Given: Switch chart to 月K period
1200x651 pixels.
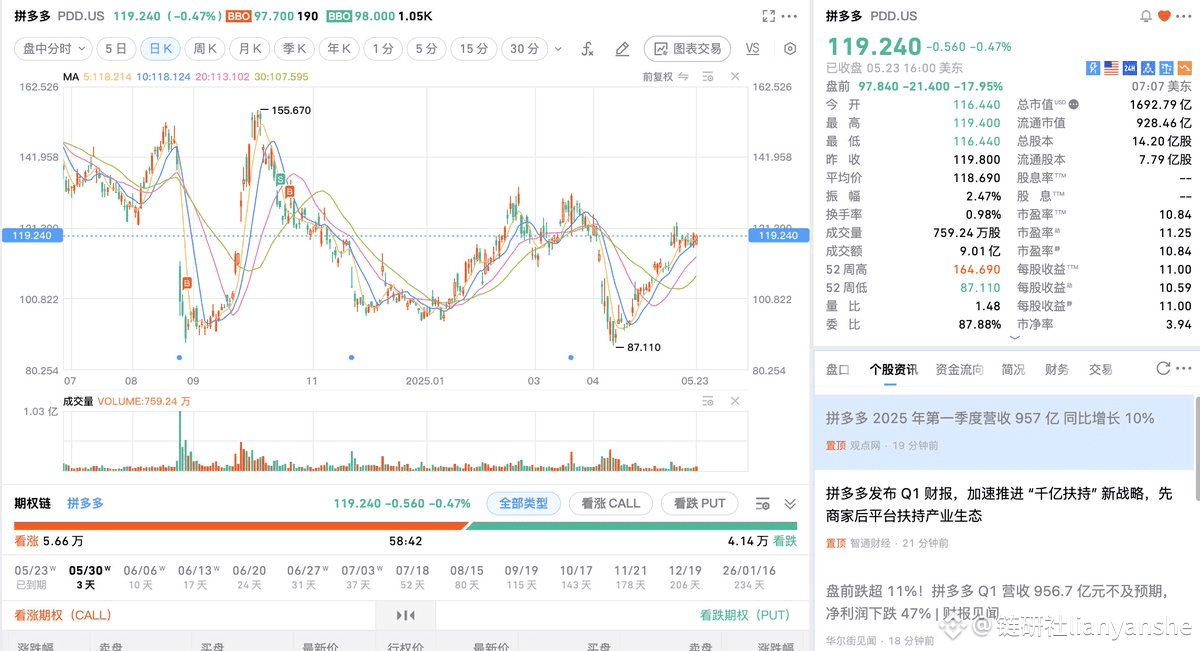Looking at the screenshot, I should pos(249,48).
